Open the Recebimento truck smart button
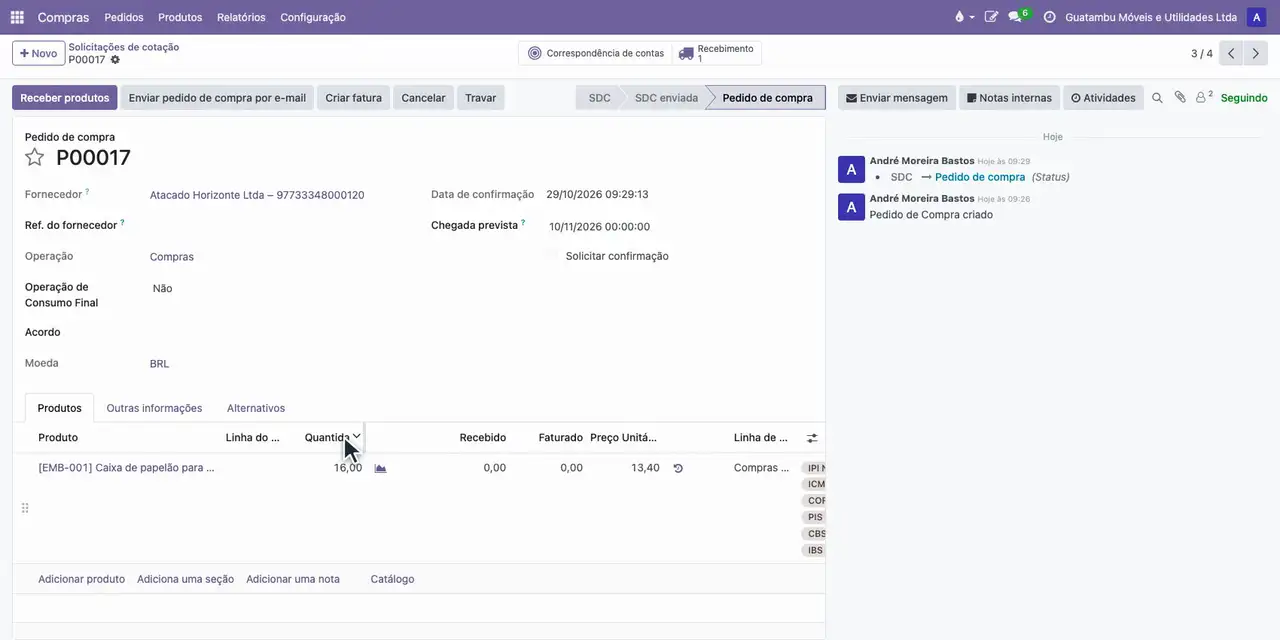Screen dimensions: 1280x640 tap(717, 53)
